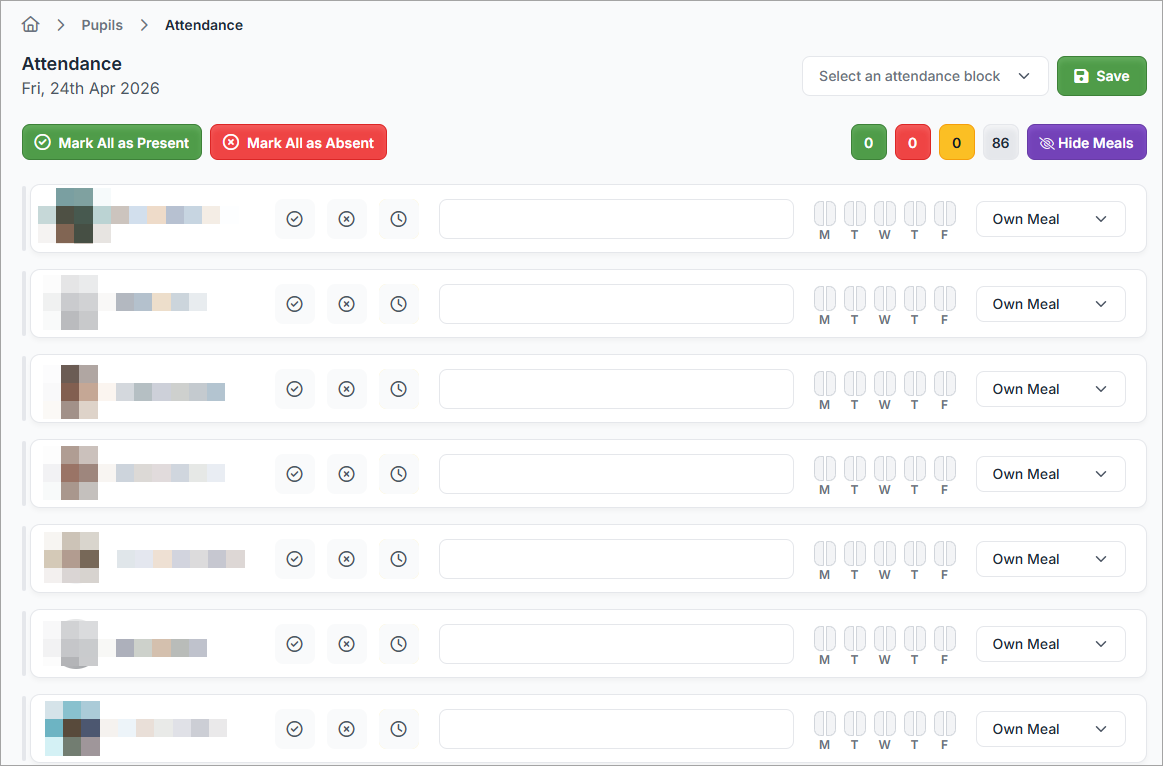The height and width of the screenshot is (766, 1163).
Task: Mark third pupil late with clock icon
Action: pos(398,389)
